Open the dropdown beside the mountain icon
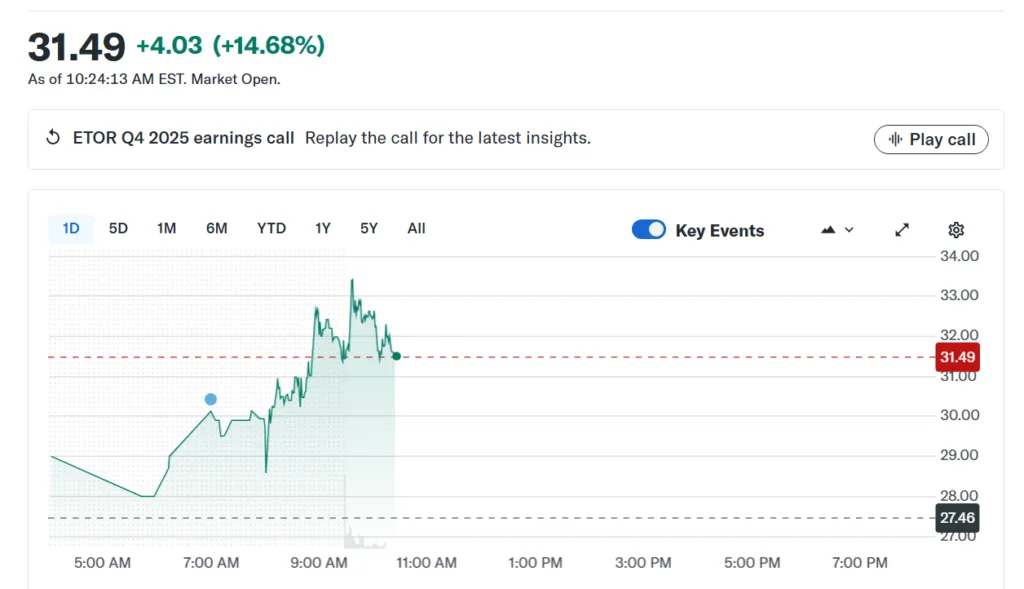Viewport: 1024px width, 589px height. (849, 229)
